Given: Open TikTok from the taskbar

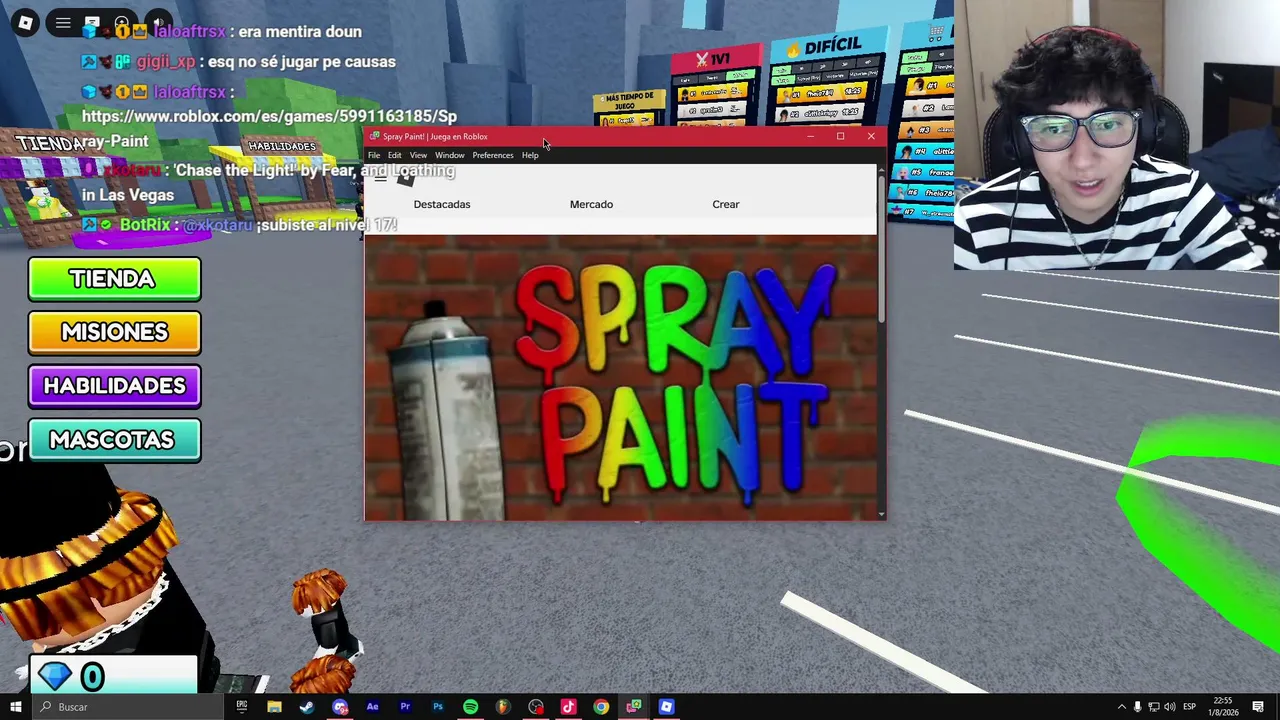Looking at the screenshot, I should pyautogui.click(x=568, y=707).
